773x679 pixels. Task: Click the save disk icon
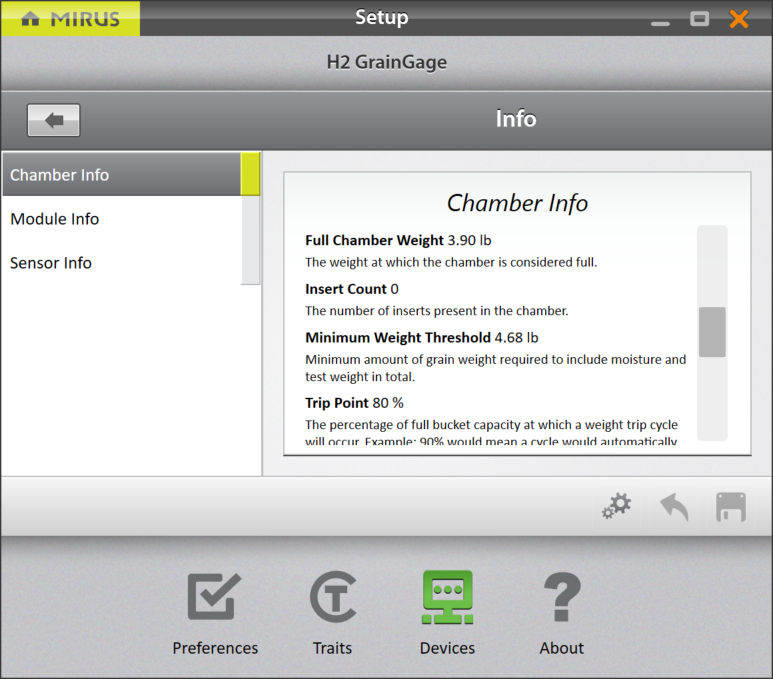(x=731, y=508)
